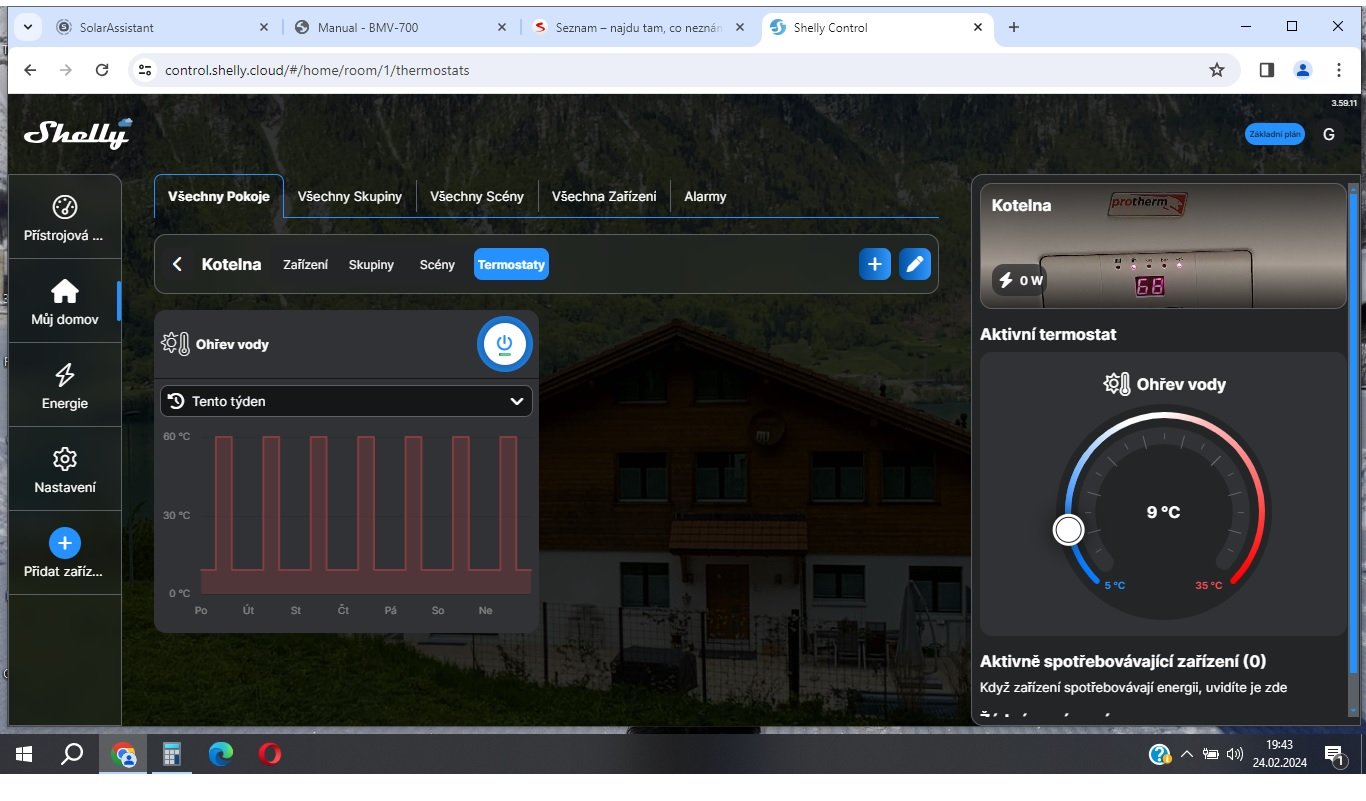Click the blue plus add button
This screenshot has height=801, width=1366.
point(874,264)
